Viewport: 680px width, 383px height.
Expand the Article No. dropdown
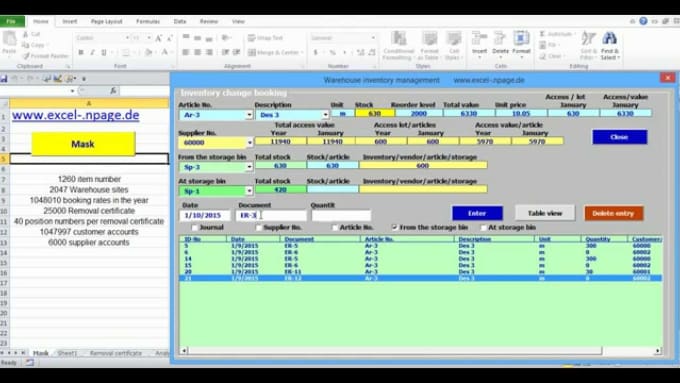click(x=249, y=115)
